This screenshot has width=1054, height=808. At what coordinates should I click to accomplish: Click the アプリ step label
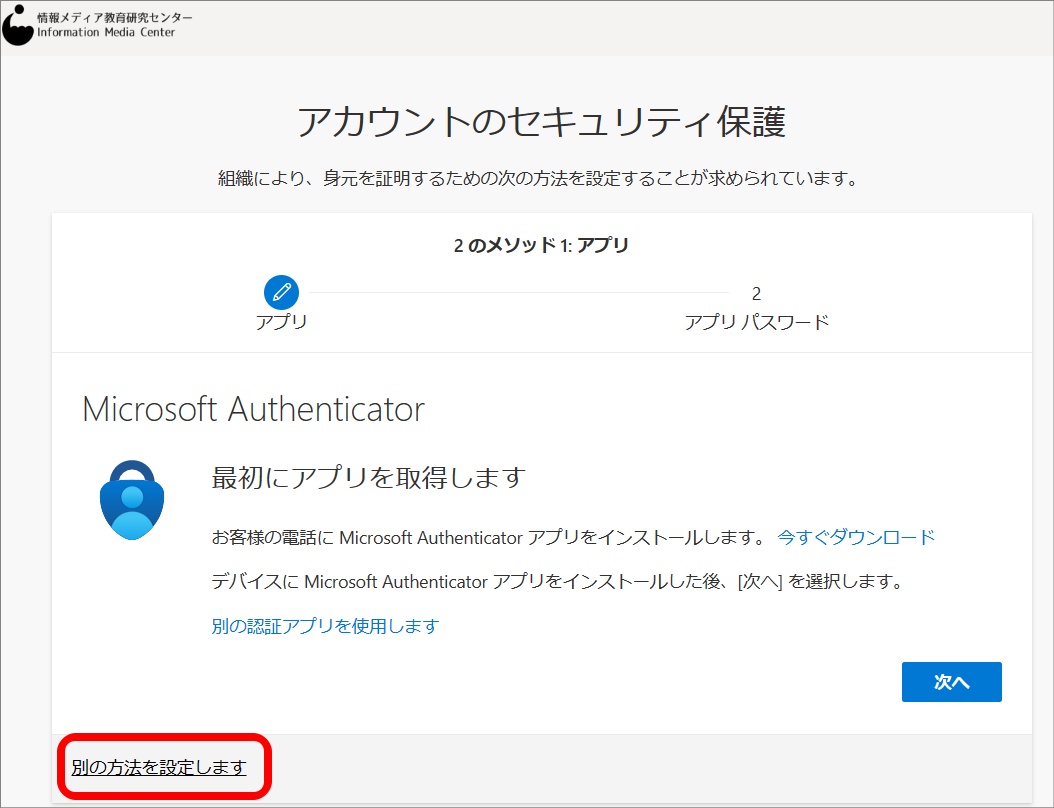(281, 322)
